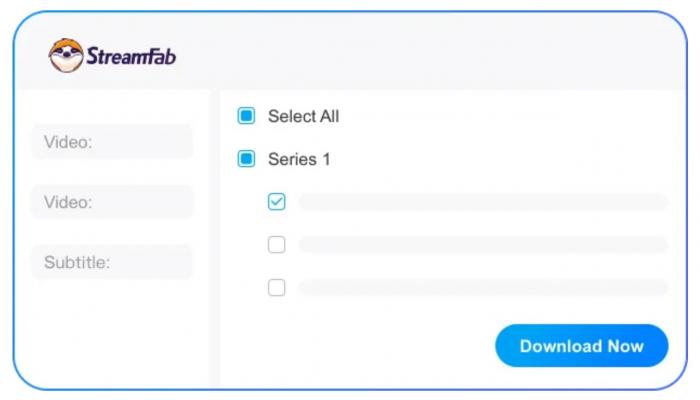Check the second episode checkbox
The height and width of the screenshot is (400, 700).
(x=276, y=244)
